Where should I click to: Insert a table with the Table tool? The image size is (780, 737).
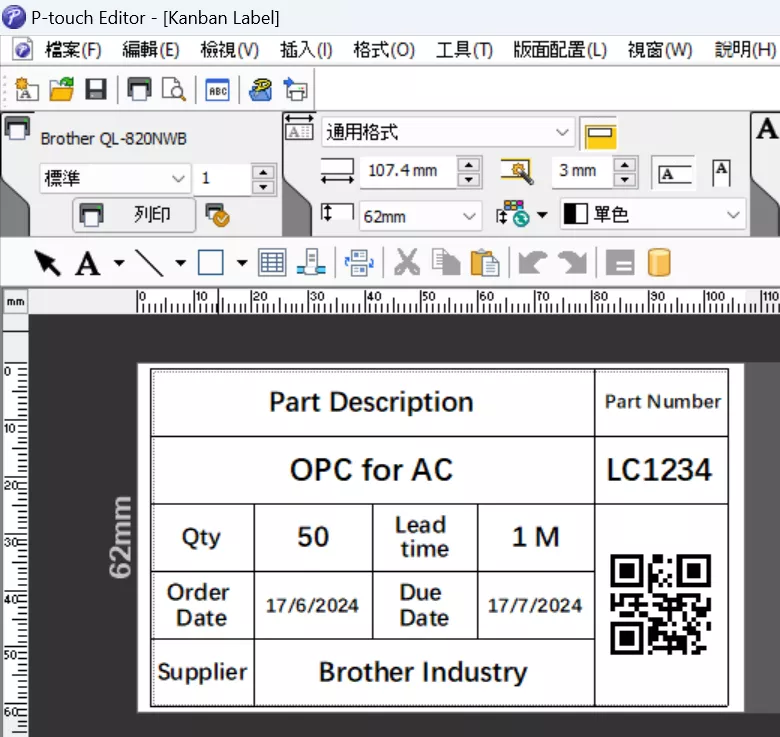pyautogui.click(x=272, y=263)
